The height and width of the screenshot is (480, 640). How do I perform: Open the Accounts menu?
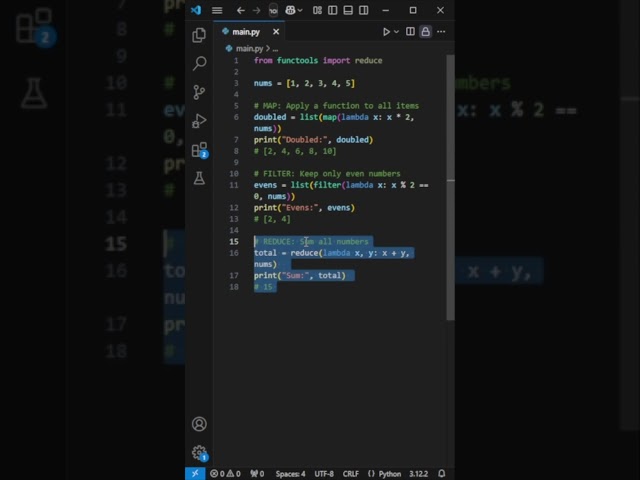[199, 424]
